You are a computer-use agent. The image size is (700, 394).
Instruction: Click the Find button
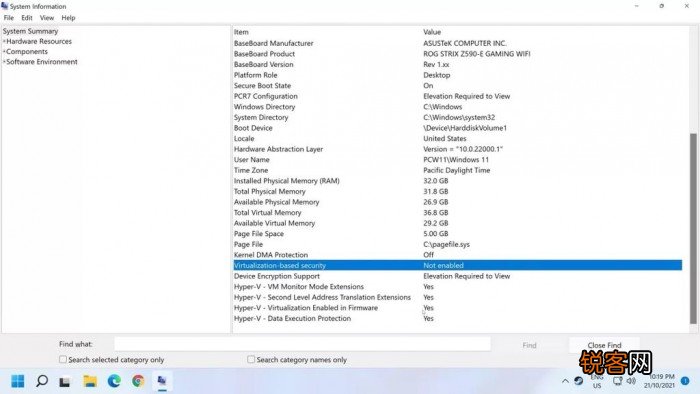click(x=529, y=345)
